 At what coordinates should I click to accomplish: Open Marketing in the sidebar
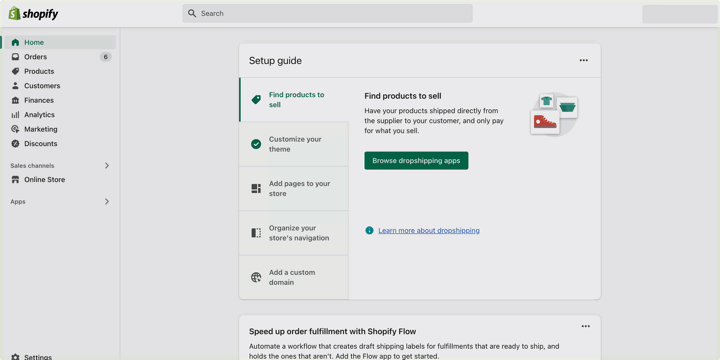(60, 129)
